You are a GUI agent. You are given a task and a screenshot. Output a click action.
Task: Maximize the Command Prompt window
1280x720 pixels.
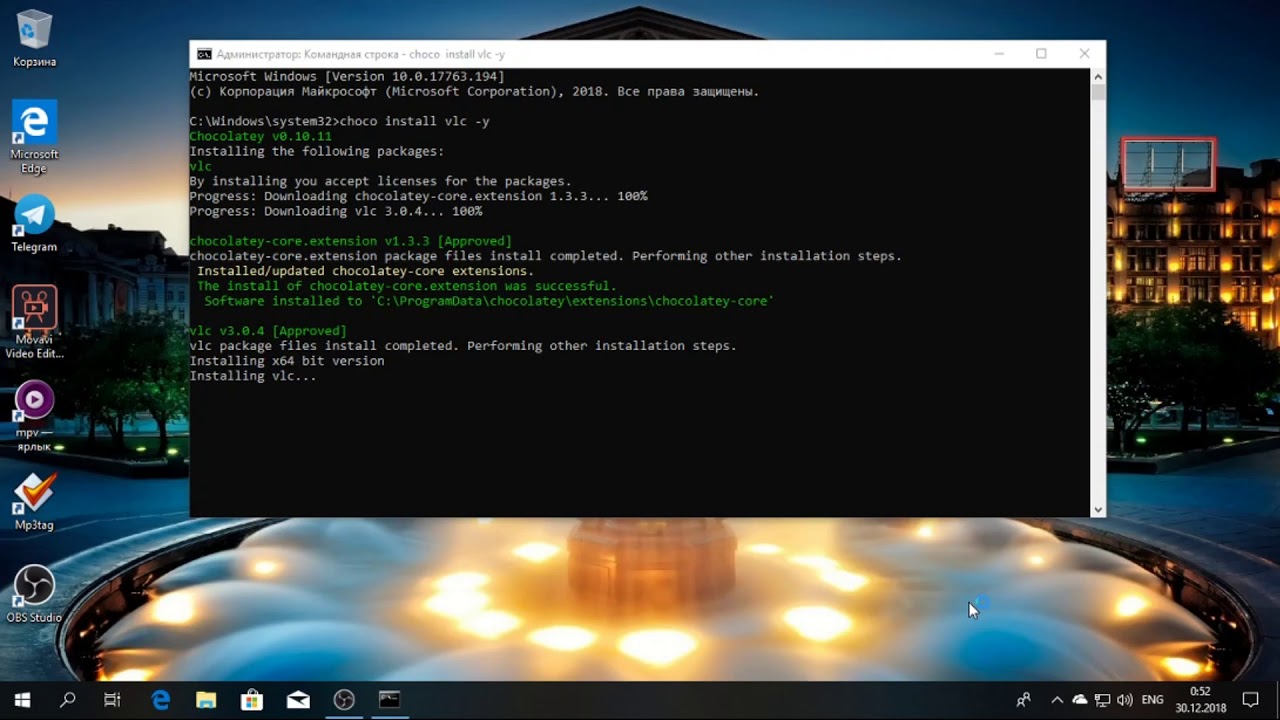(1041, 54)
